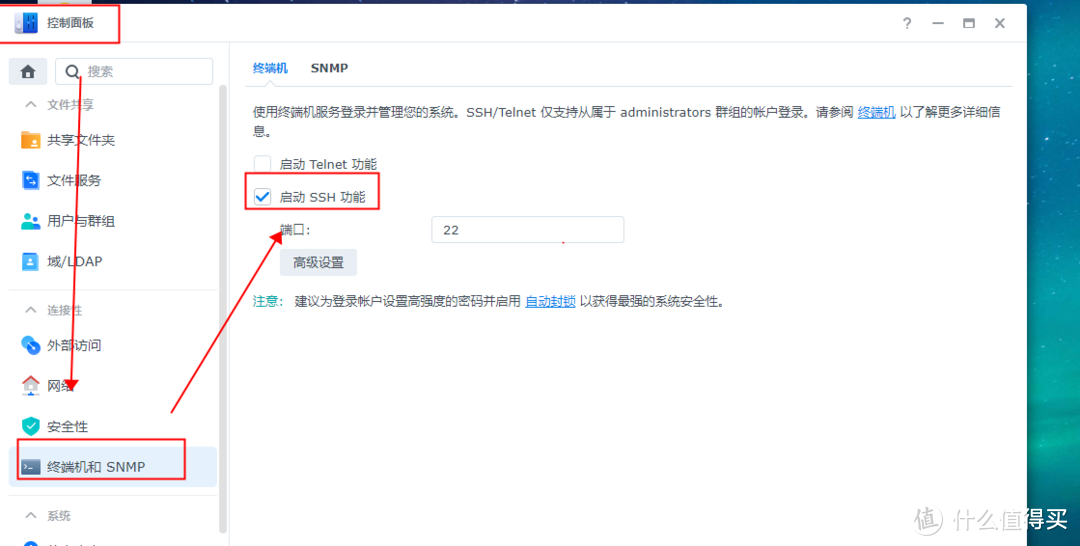Viewport: 1080px width, 546px height.
Task: Close the Control Panel window
Action: click(x=1000, y=23)
